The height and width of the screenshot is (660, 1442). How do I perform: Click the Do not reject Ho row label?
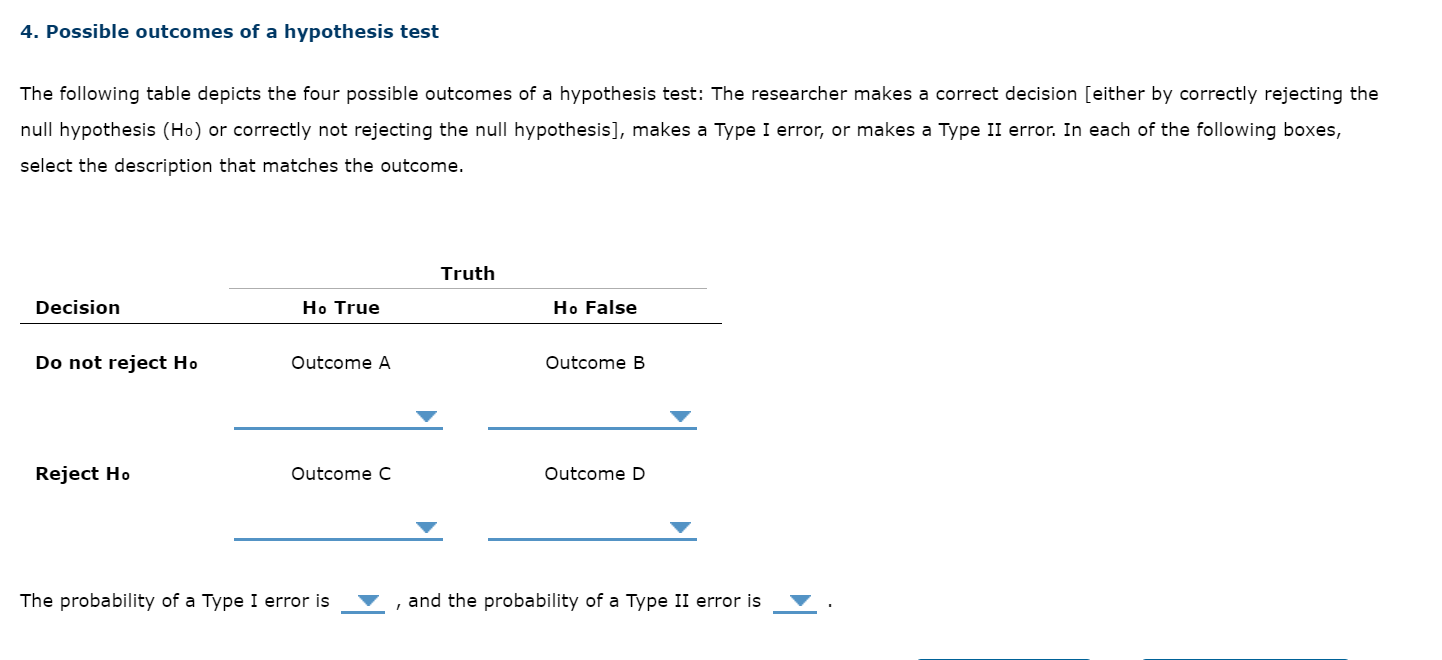pyautogui.click(x=116, y=362)
